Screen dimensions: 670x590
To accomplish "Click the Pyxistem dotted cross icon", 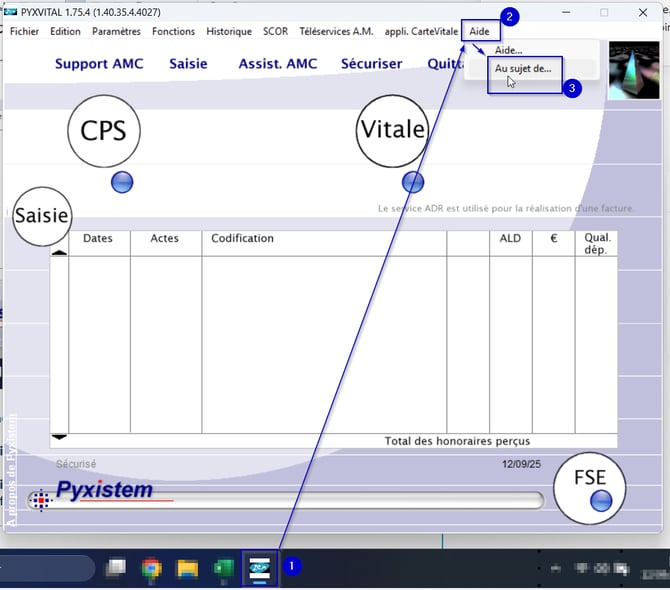I will (41, 500).
